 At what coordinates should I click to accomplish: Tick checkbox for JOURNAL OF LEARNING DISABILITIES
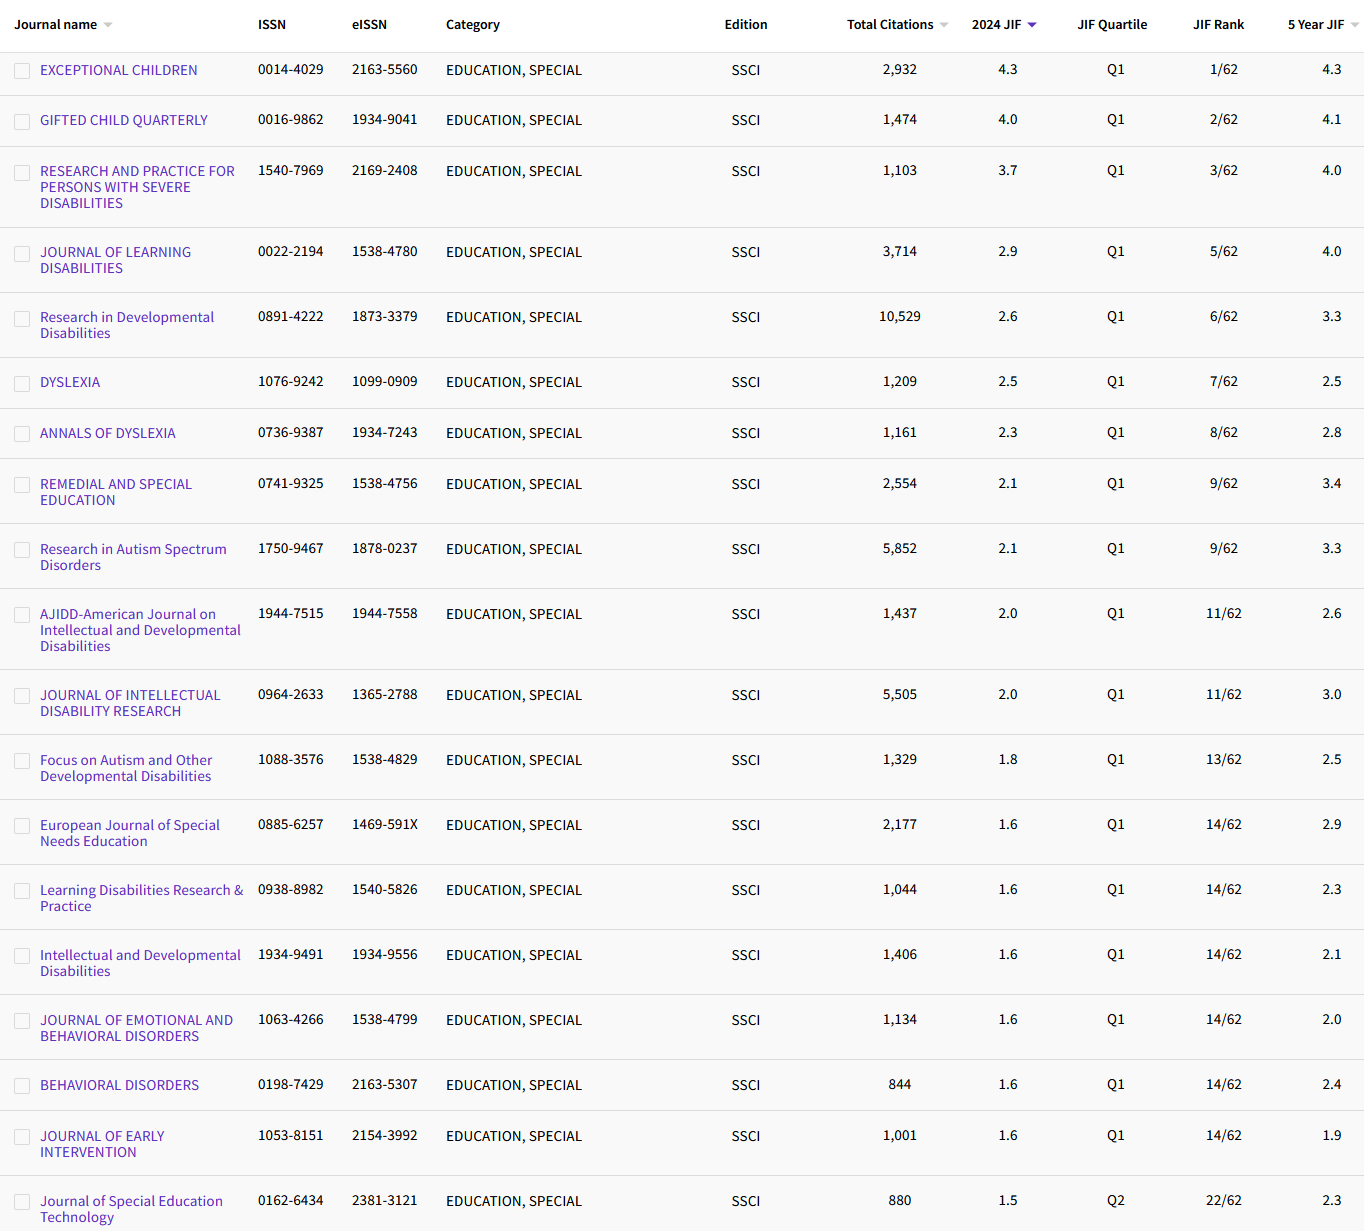tap(22, 254)
